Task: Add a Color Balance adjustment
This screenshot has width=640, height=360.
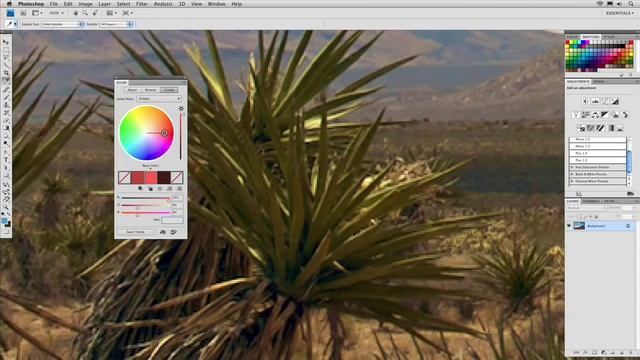Action: point(596,115)
